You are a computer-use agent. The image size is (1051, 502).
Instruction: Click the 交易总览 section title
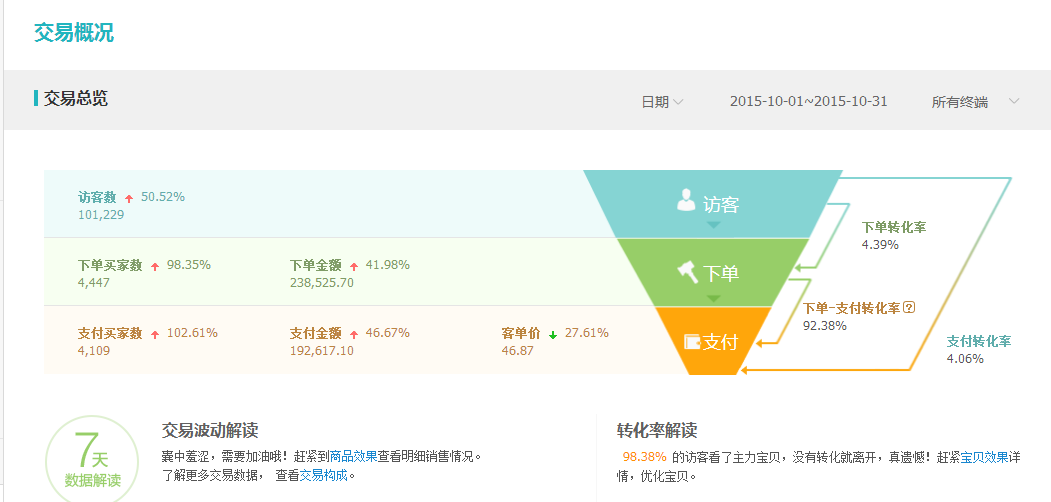[75, 98]
